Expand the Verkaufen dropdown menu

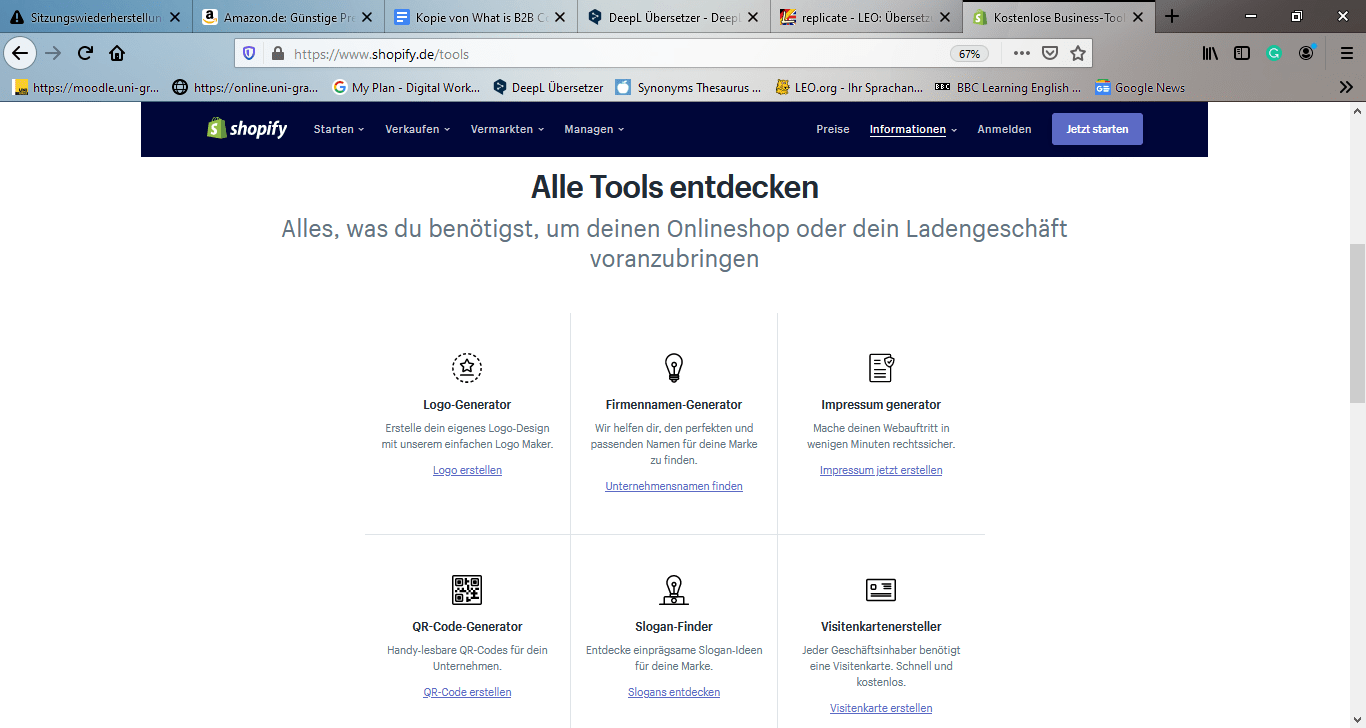[418, 129]
